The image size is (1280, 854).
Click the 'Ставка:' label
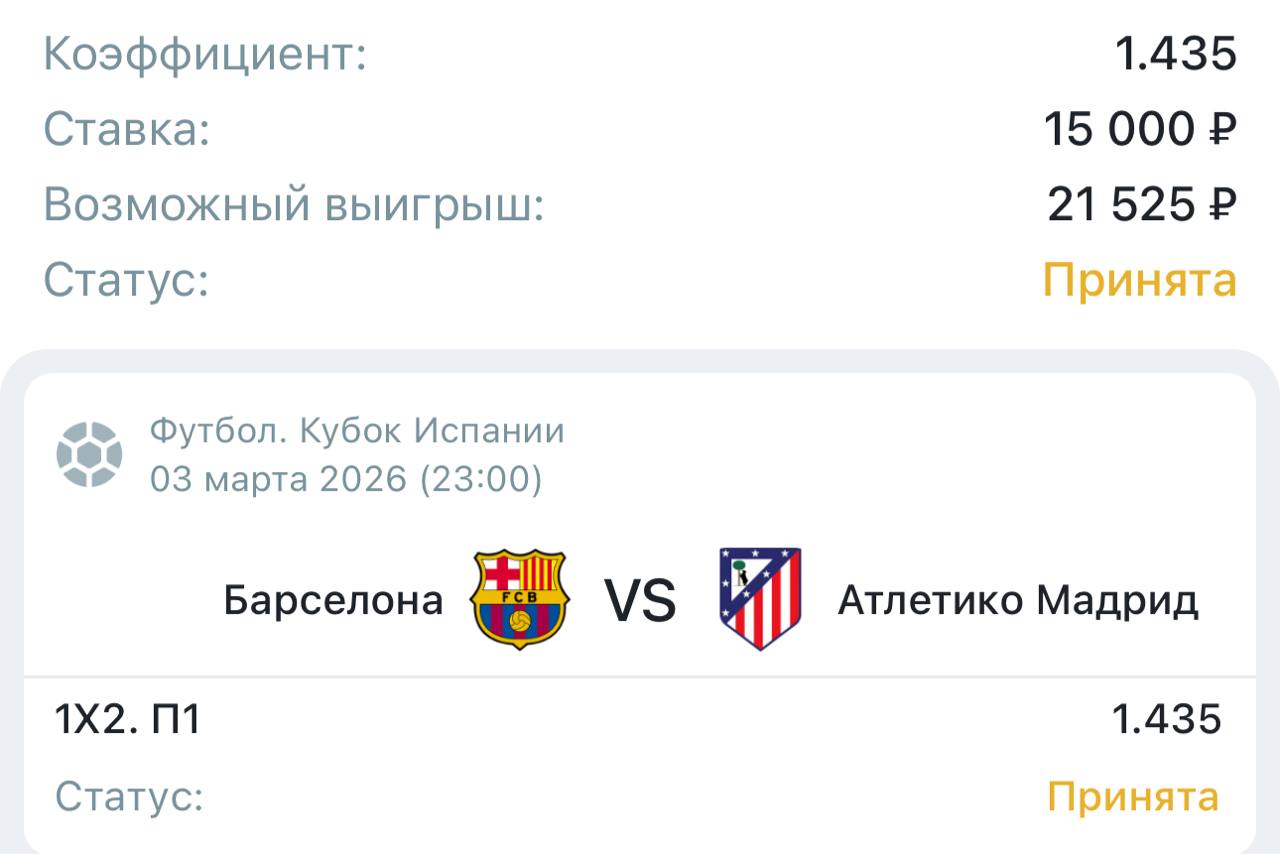tap(127, 130)
